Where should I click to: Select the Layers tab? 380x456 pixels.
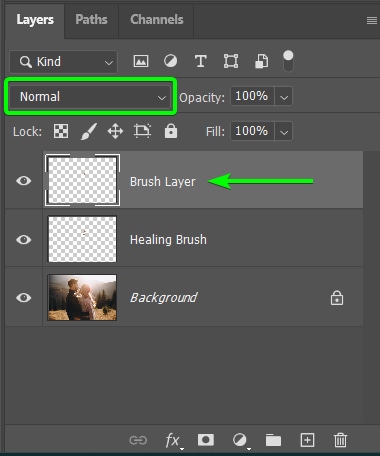(35, 20)
